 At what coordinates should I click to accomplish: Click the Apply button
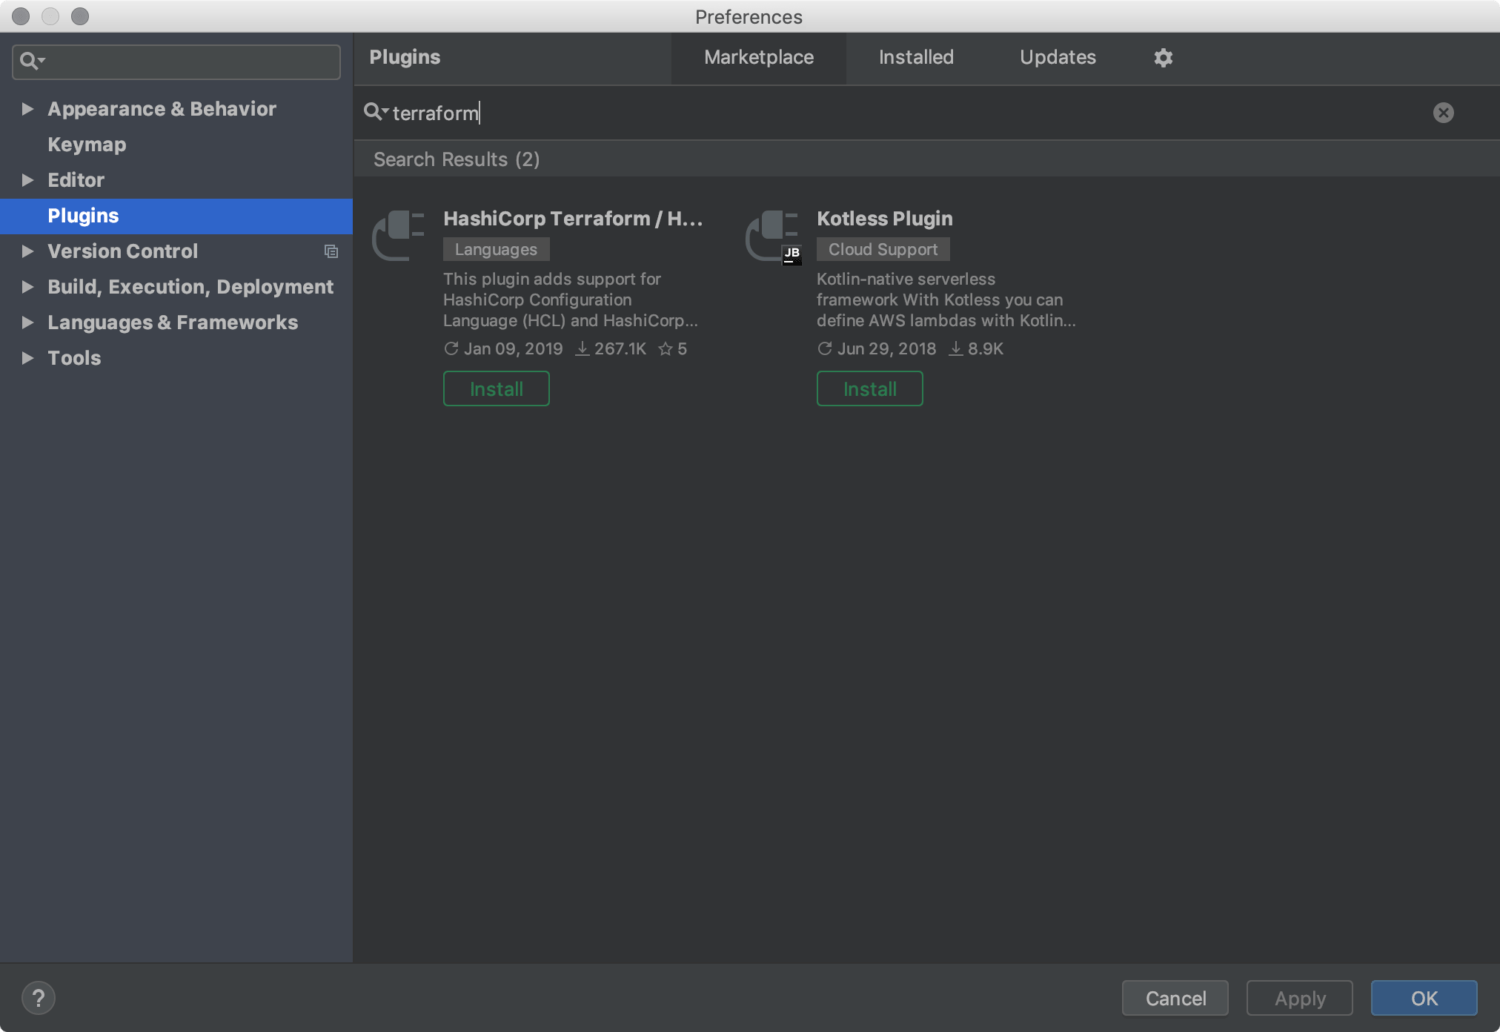pos(1300,998)
